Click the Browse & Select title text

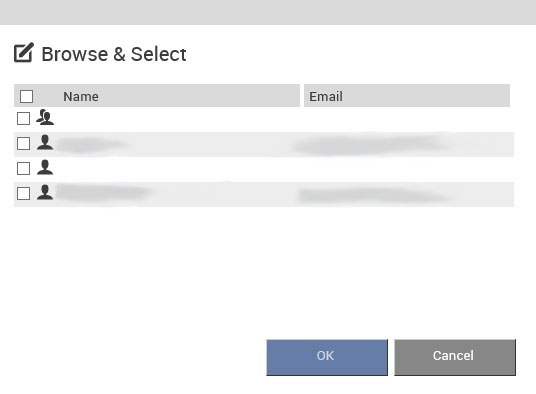tap(114, 54)
